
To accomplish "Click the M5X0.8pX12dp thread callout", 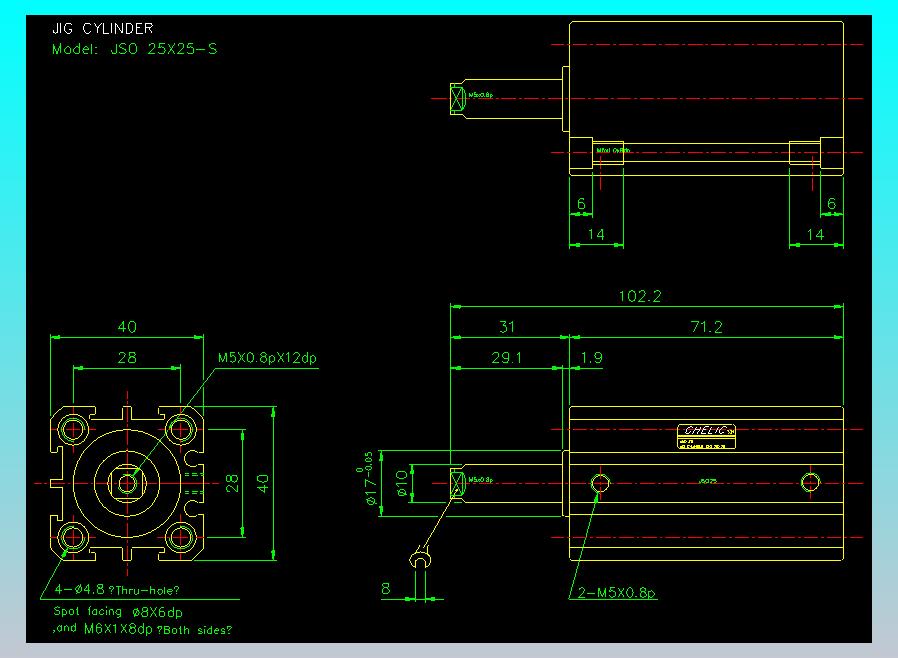I will [267, 357].
